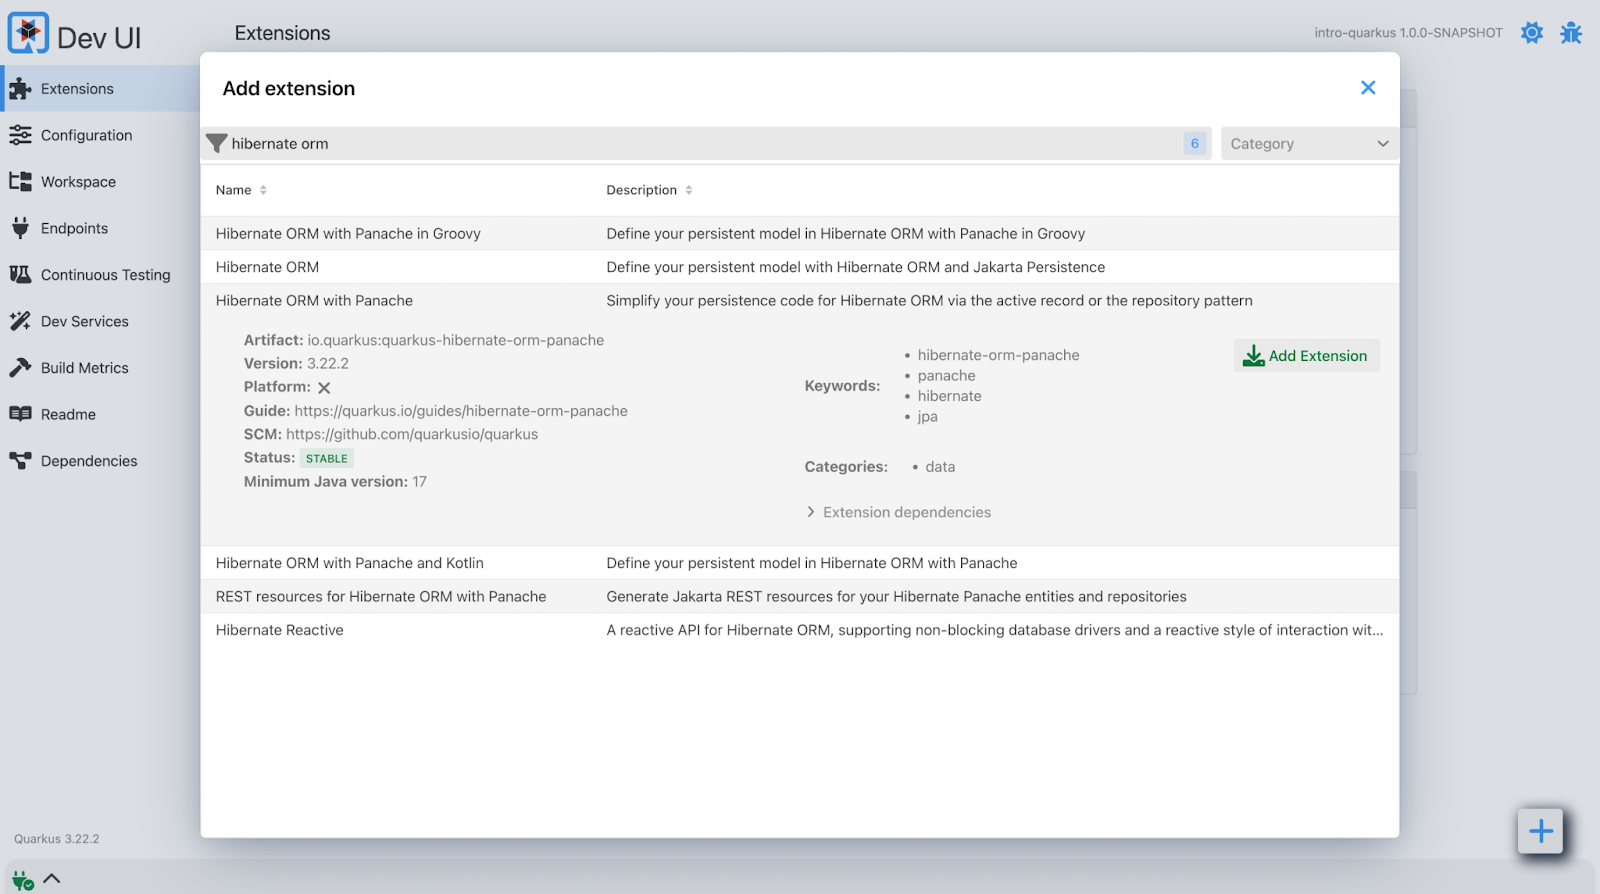The width and height of the screenshot is (1600, 894).
Task: Sort extensions by Description column
Action: pos(649,190)
